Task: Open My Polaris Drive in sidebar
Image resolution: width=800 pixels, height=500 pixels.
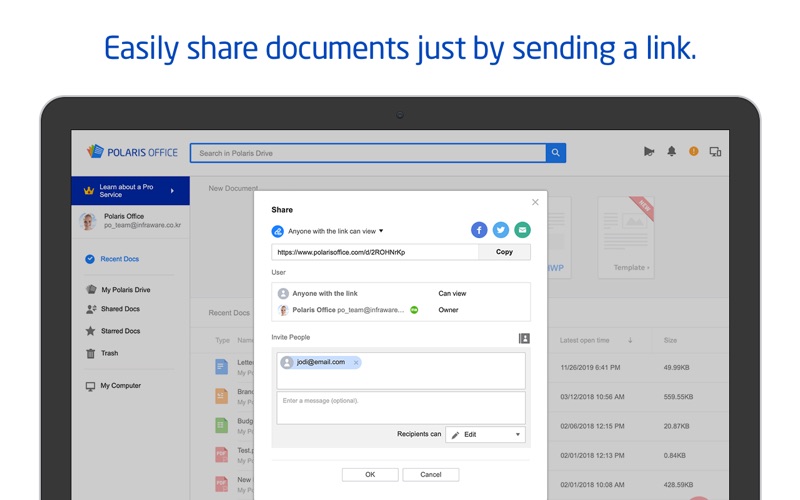Action: click(x=126, y=289)
